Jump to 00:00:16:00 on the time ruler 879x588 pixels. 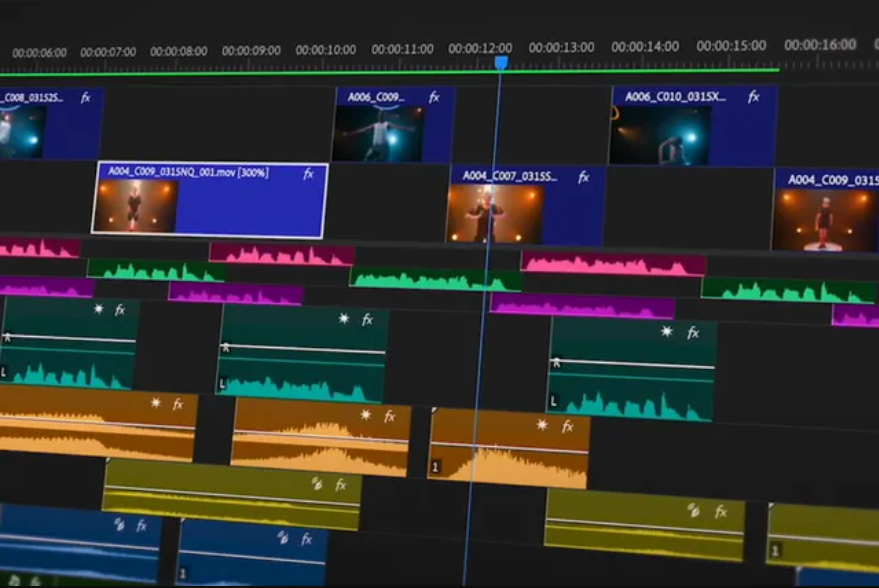pyautogui.click(x=820, y=45)
